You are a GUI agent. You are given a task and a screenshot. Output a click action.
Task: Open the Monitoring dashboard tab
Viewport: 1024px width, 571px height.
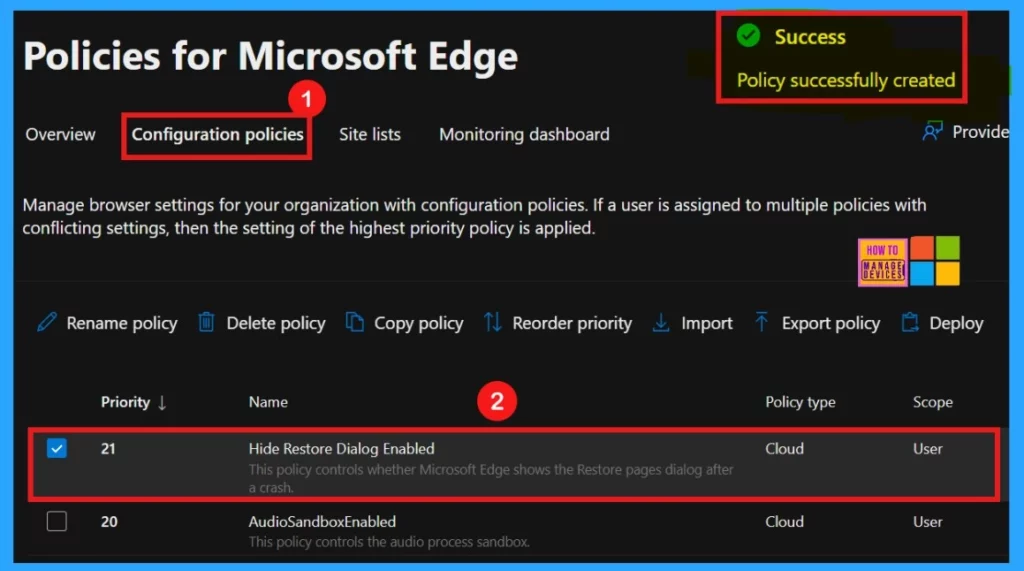[524, 134]
